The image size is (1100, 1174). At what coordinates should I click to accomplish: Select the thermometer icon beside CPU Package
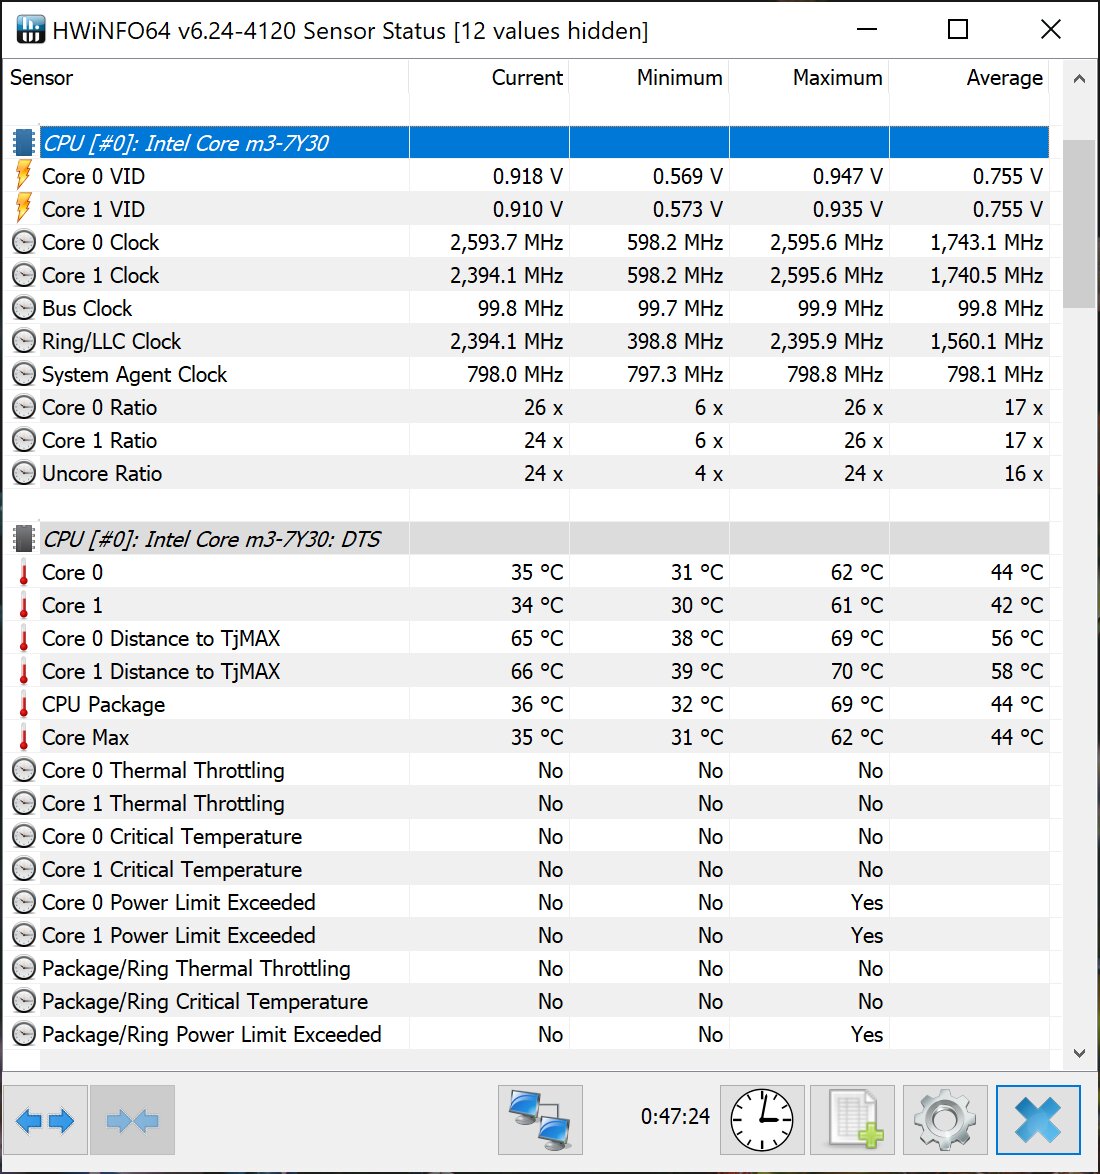pos(24,705)
